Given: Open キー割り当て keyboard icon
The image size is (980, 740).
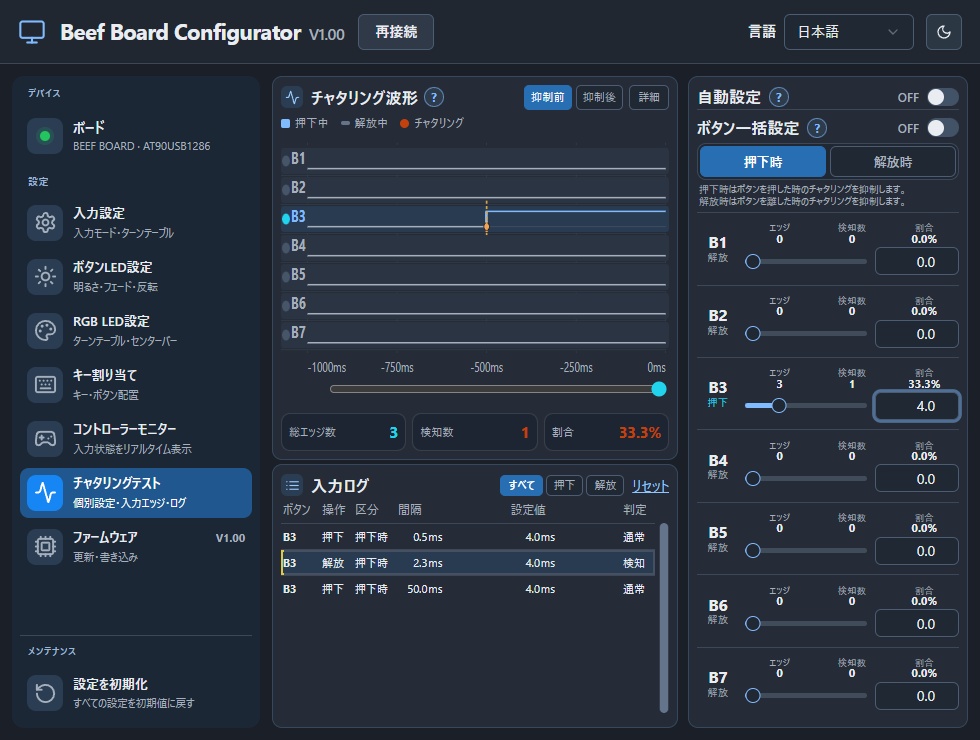Looking at the screenshot, I should point(45,384).
